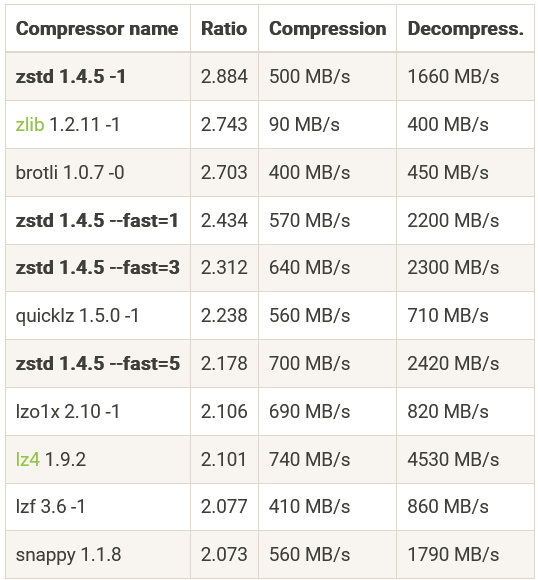Image resolution: width=538 pixels, height=580 pixels.
Task: Open the green lz4 link
Action: point(28,459)
